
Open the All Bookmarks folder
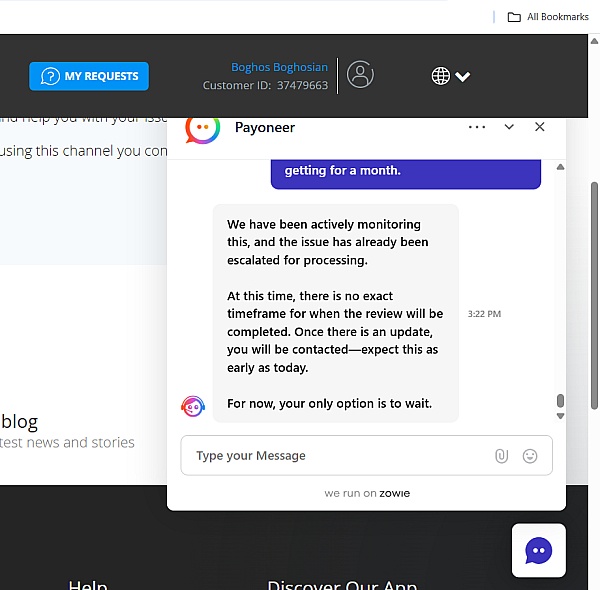pos(547,17)
